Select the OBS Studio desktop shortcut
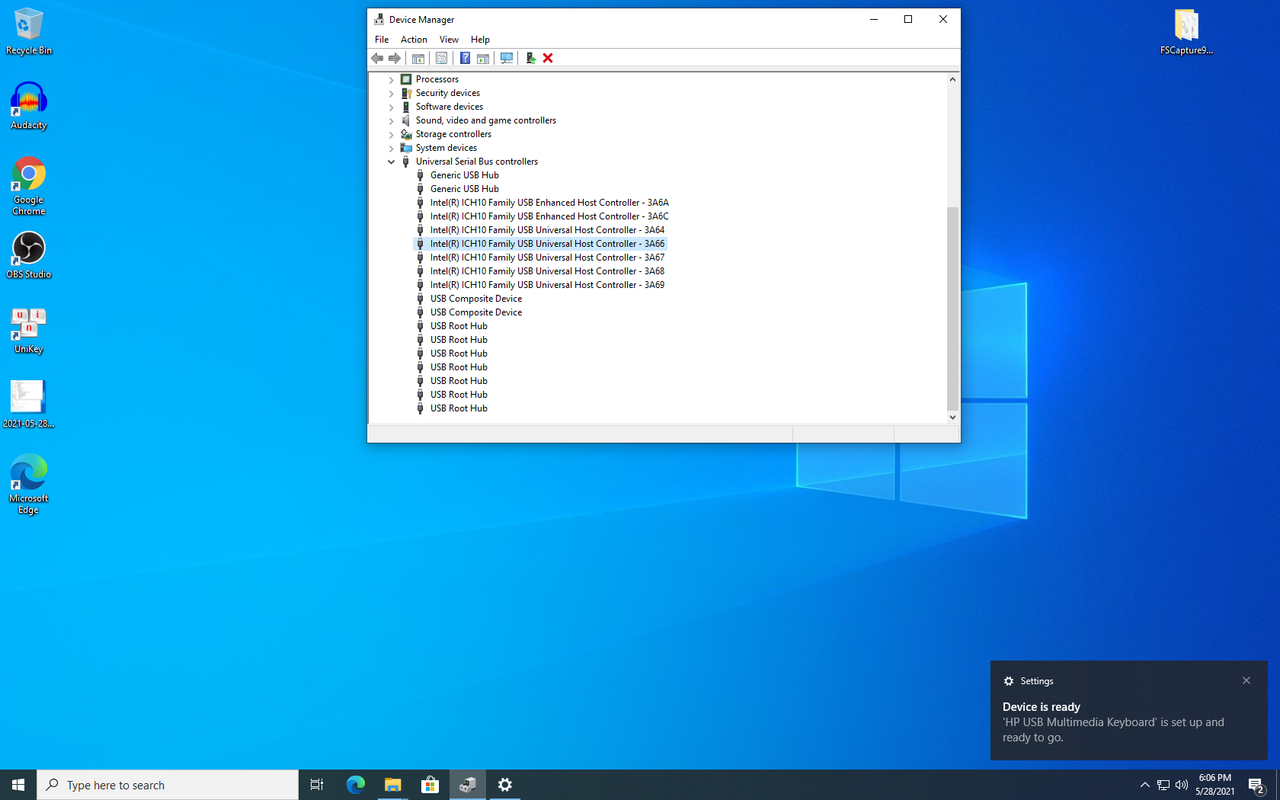This screenshot has width=1280, height=800. [29, 256]
